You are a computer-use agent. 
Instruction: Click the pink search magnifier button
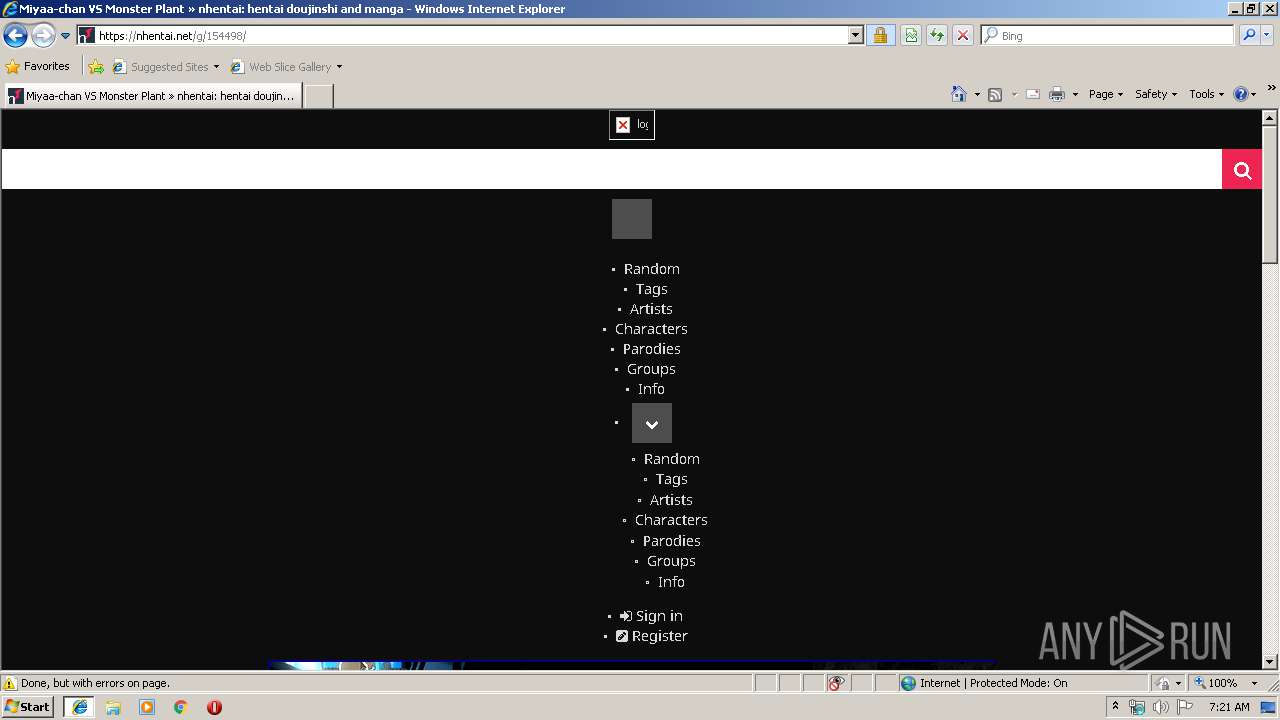coord(1242,169)
